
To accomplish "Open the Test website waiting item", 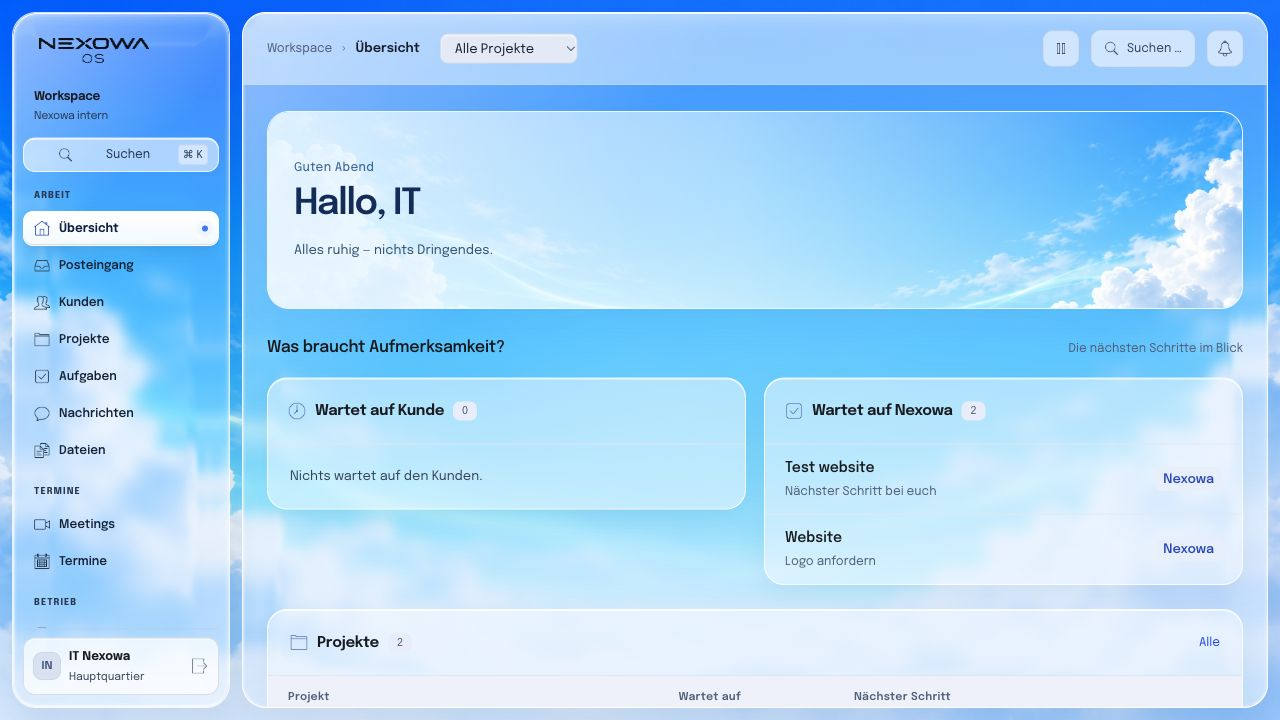I will (x=1003, y=479).
